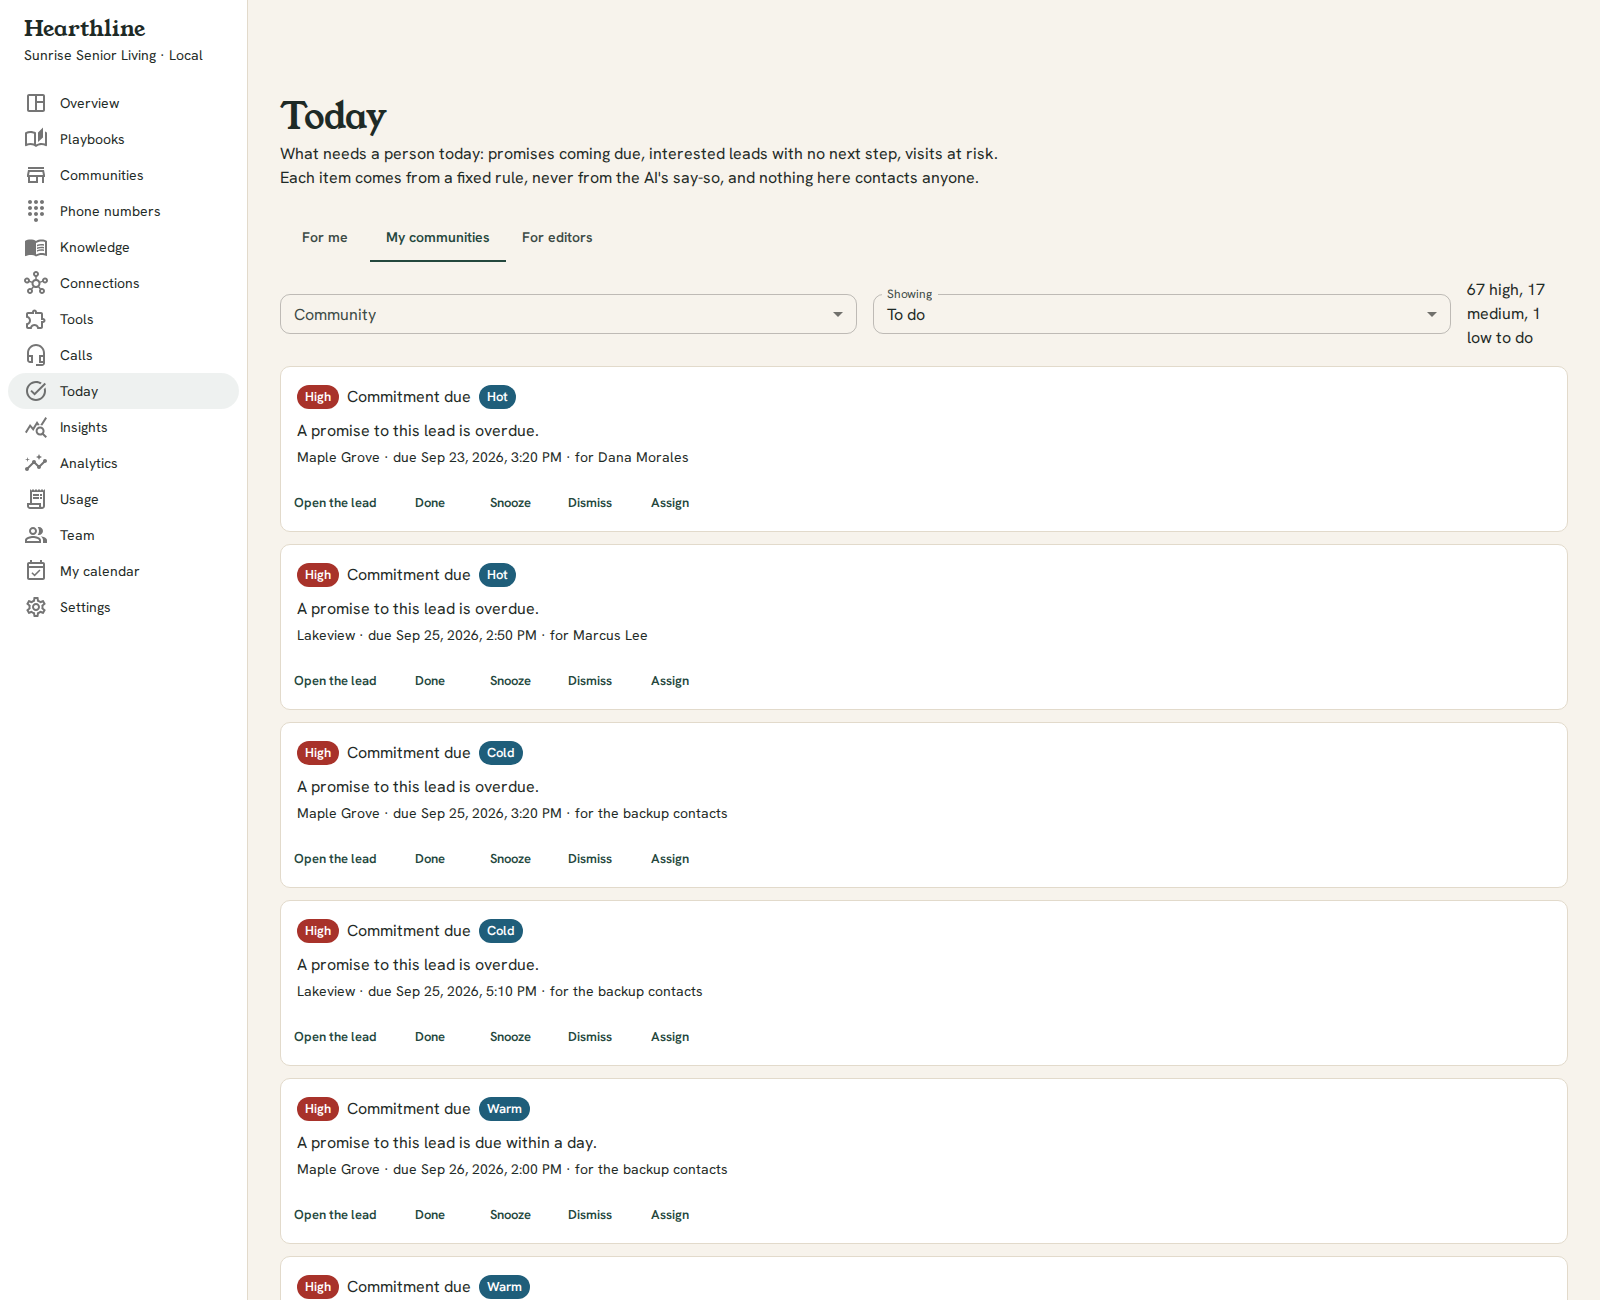Select the Communities storefront icon

(36, 175)
